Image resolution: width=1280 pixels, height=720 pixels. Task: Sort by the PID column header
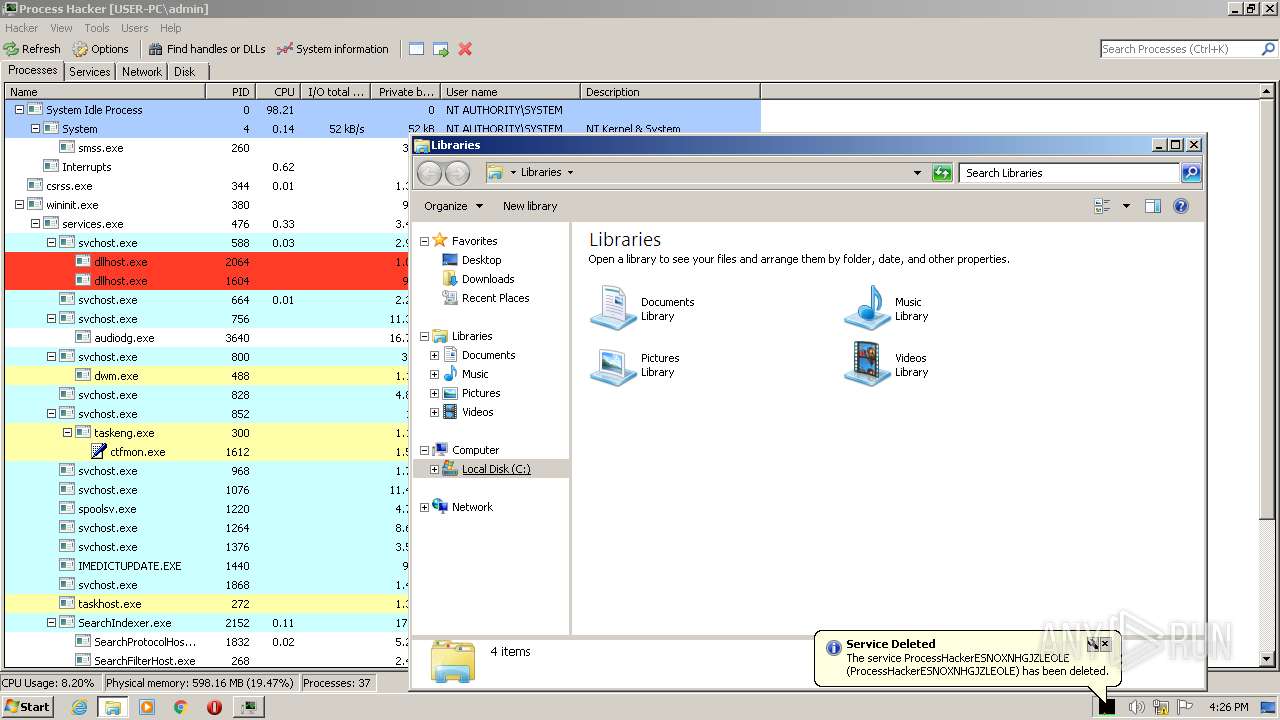[230, 92]
